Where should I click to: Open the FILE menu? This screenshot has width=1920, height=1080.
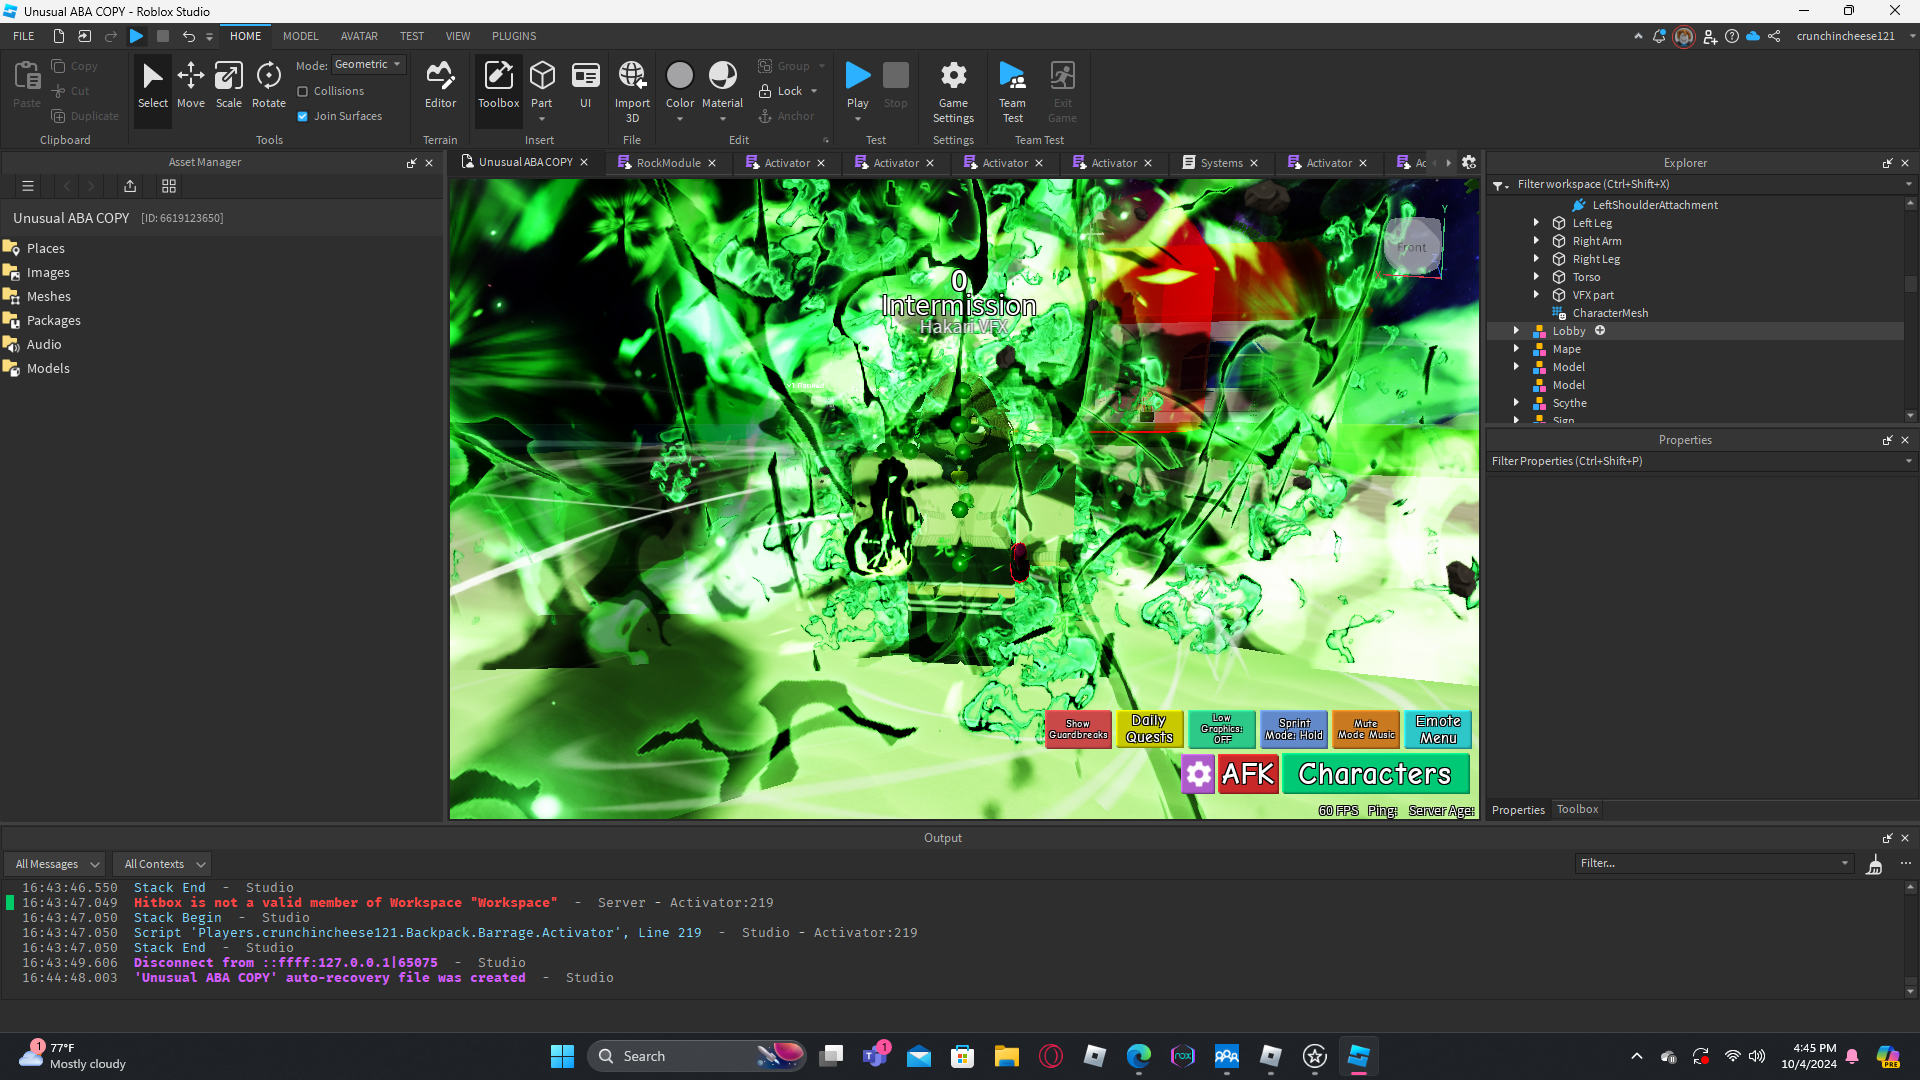[24, 36]
